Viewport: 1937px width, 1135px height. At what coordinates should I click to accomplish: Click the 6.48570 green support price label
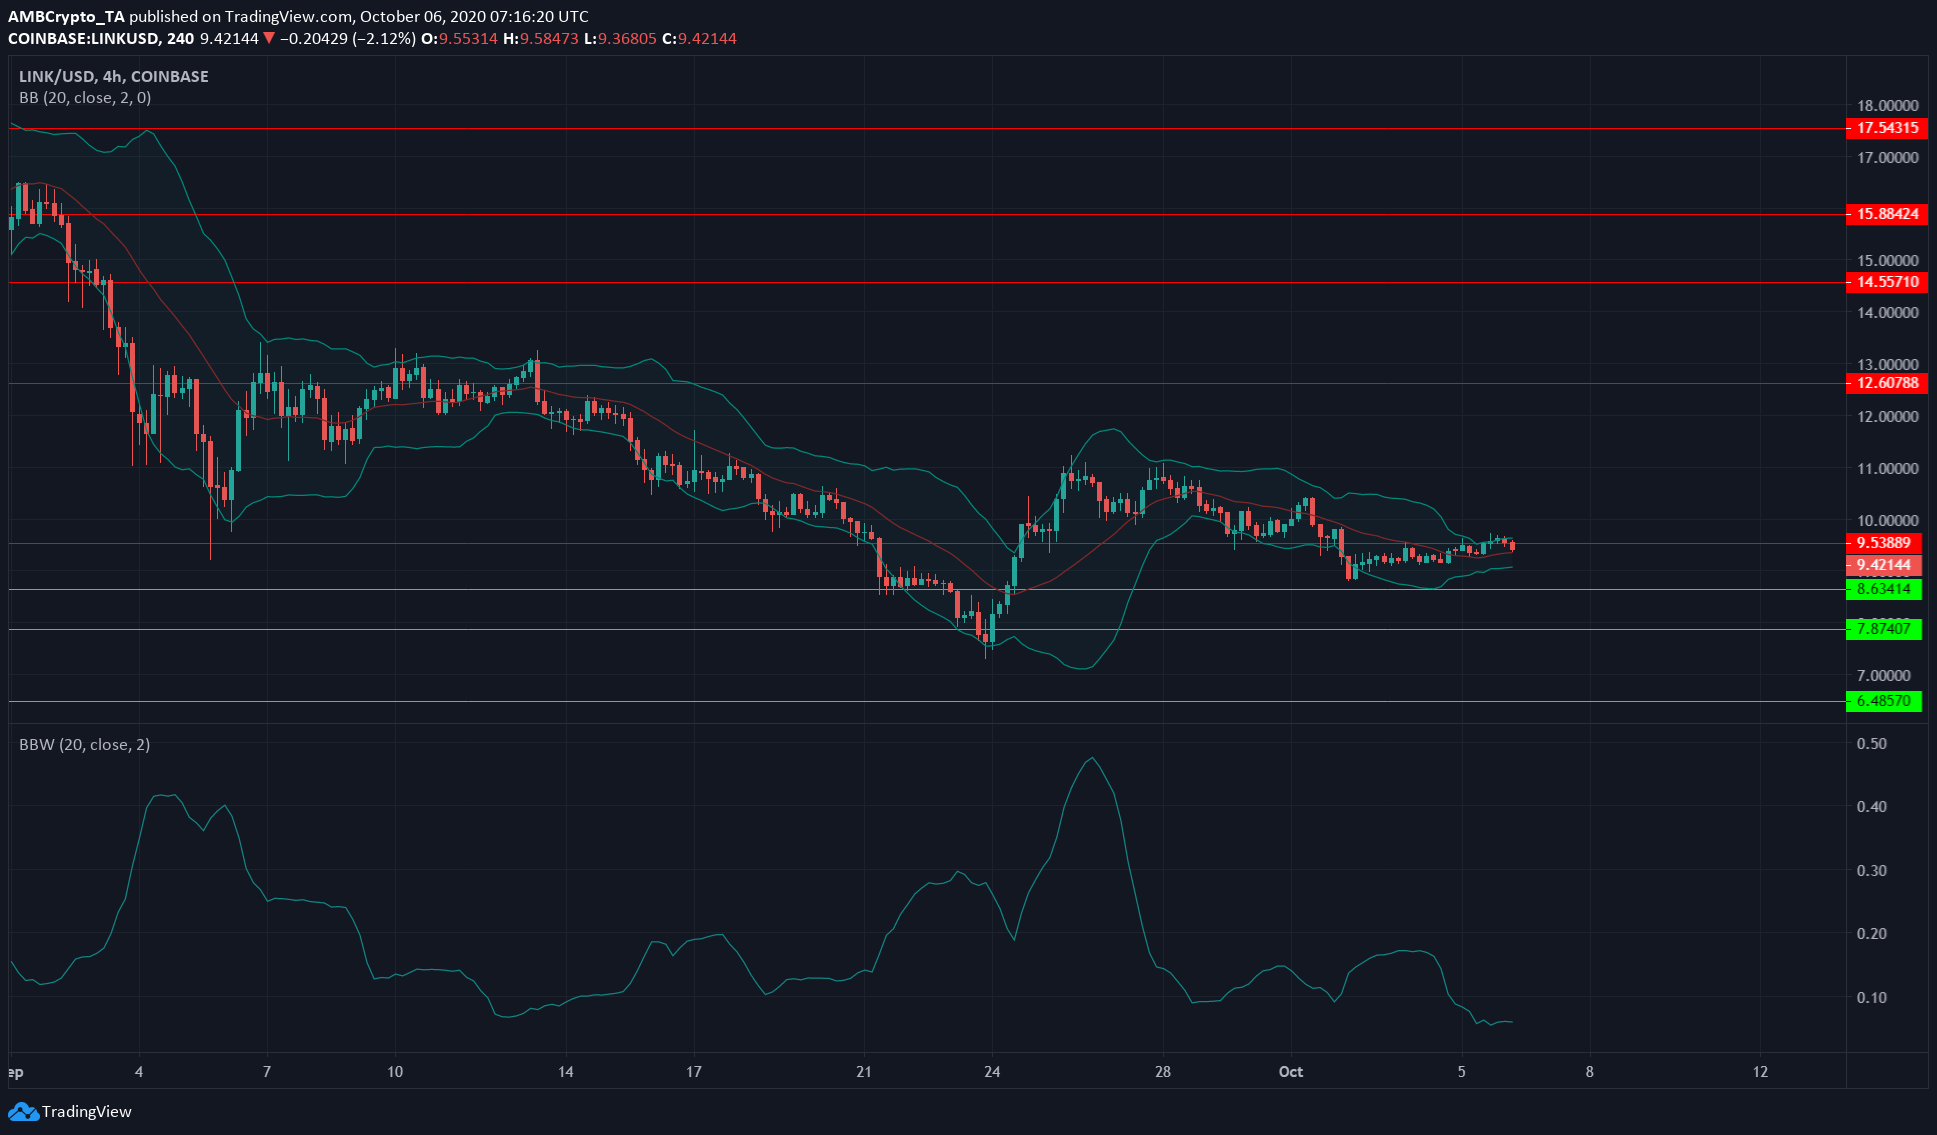[1883, 701]
